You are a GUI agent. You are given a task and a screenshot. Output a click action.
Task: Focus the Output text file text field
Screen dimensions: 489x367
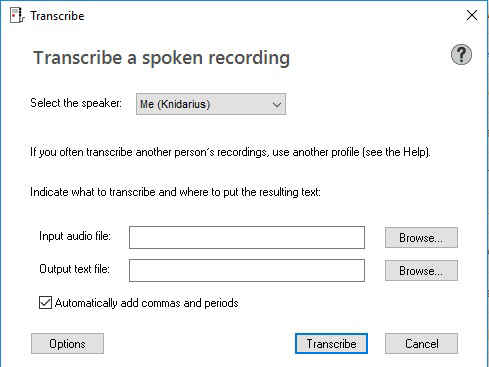(x=247, y=270)
